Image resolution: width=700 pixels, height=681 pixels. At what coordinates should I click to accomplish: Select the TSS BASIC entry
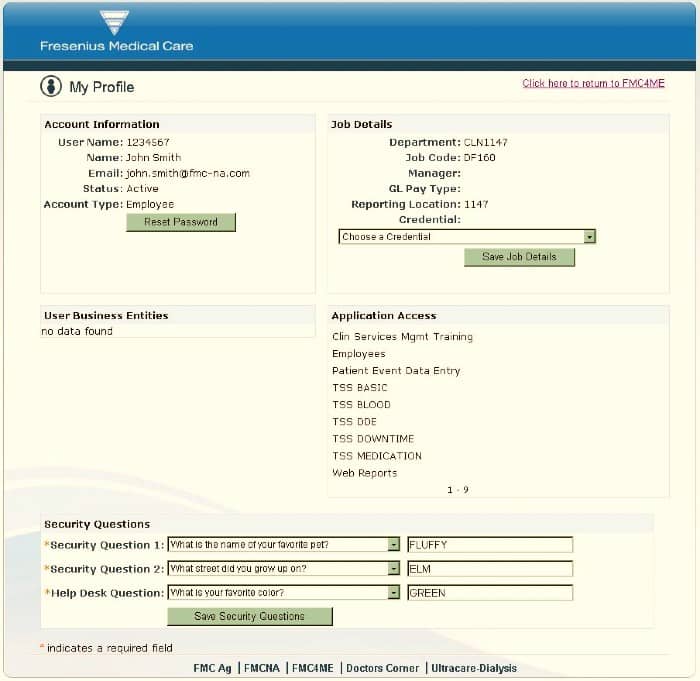click(360, 388)
